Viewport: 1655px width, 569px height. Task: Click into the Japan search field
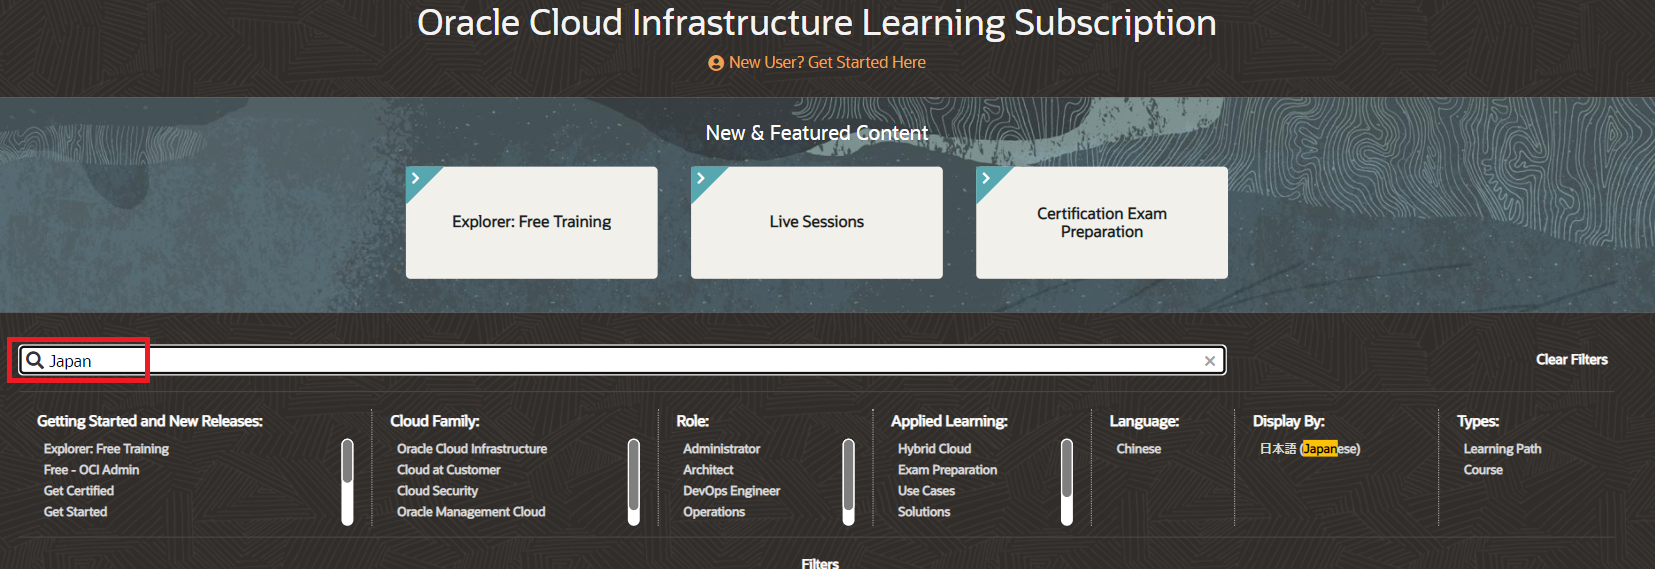tap(623, 360)
